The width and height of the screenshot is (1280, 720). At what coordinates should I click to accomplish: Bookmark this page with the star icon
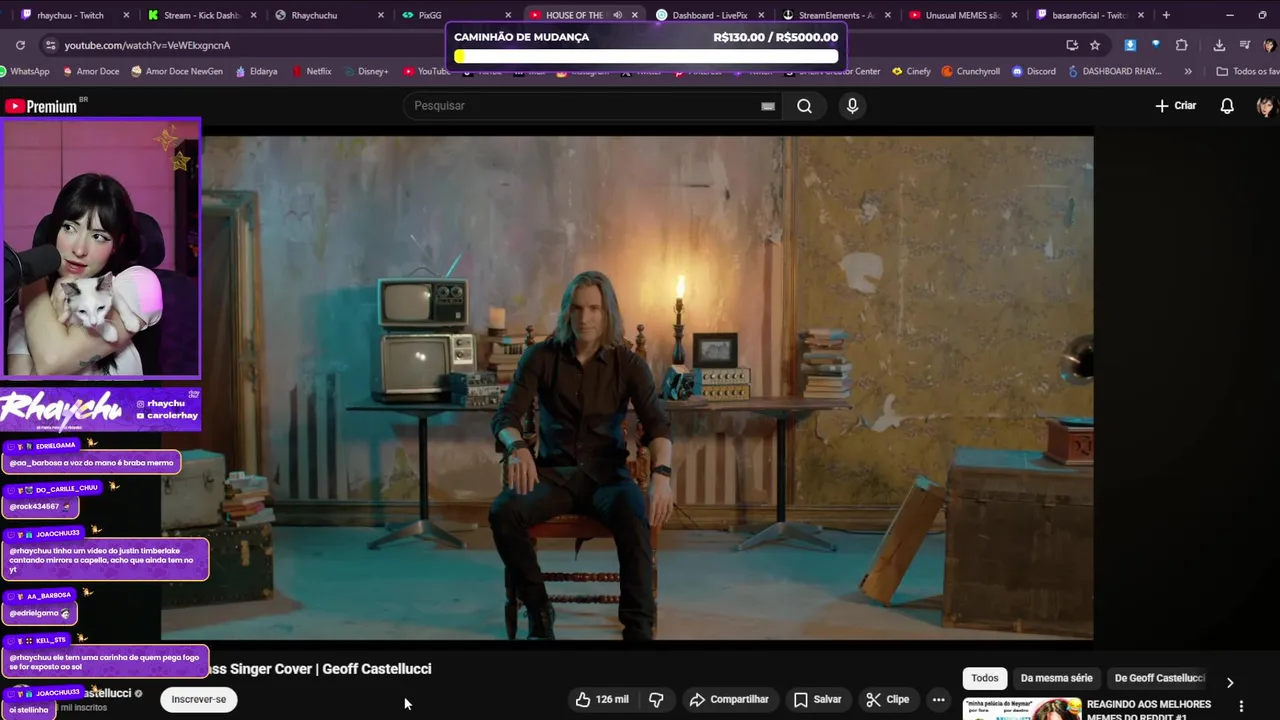(x=1095, y=45)
